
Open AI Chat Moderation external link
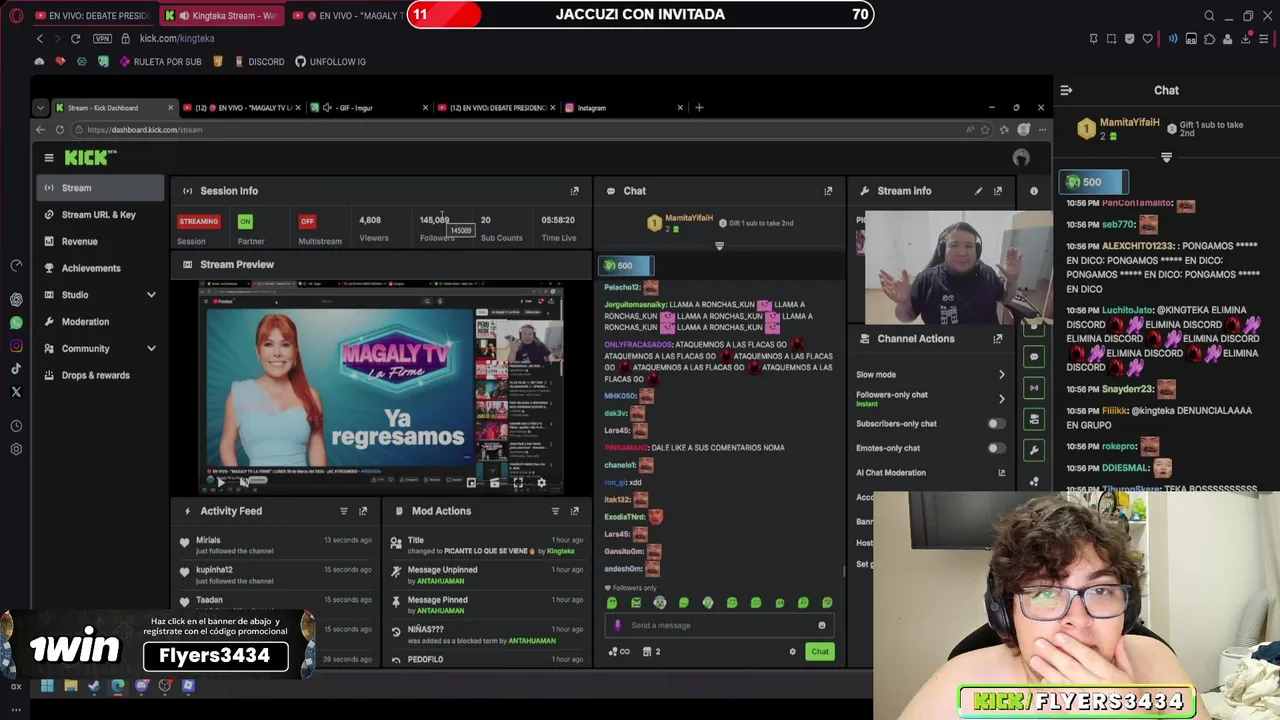pos(1001,473)
